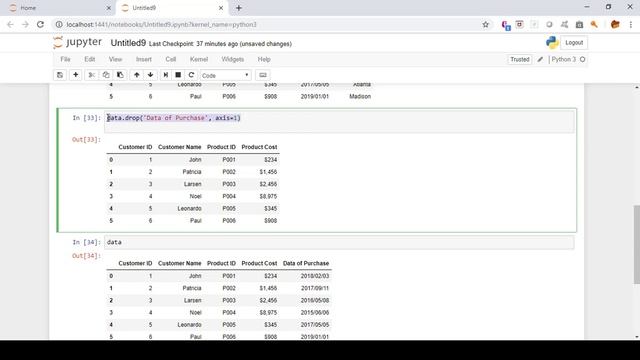
Task: Open the Edit menu
Action: (x=90, y=60)
